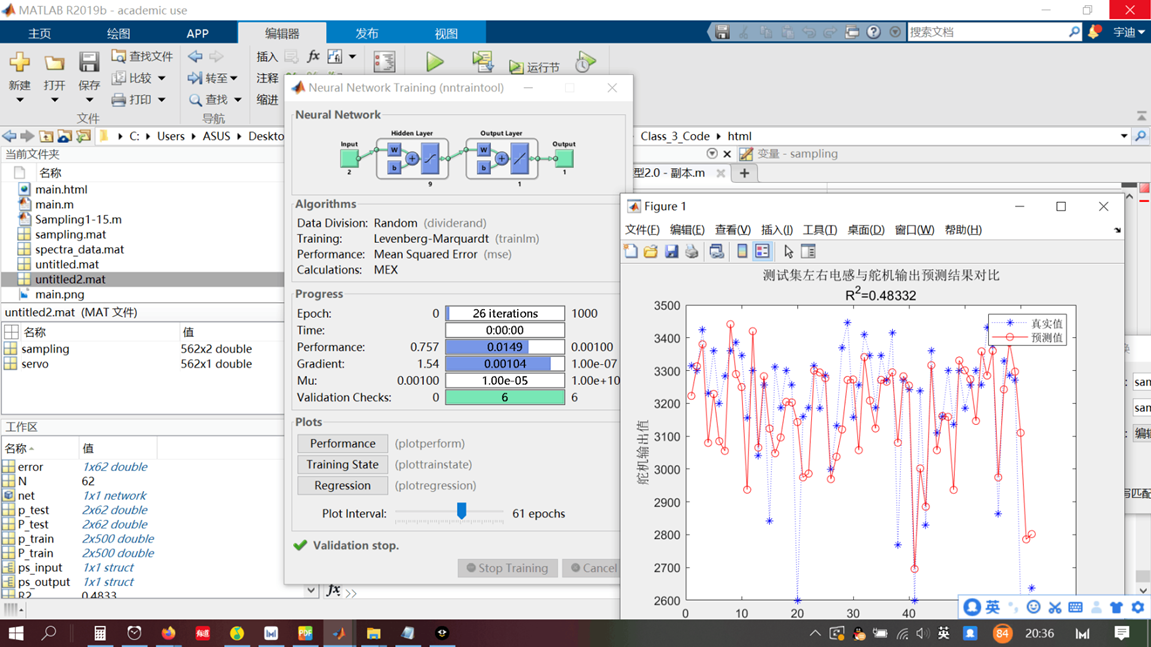Add a new editor tab with plus
This screenshot has width=1151, height=647.
click(x=744, y=173)
